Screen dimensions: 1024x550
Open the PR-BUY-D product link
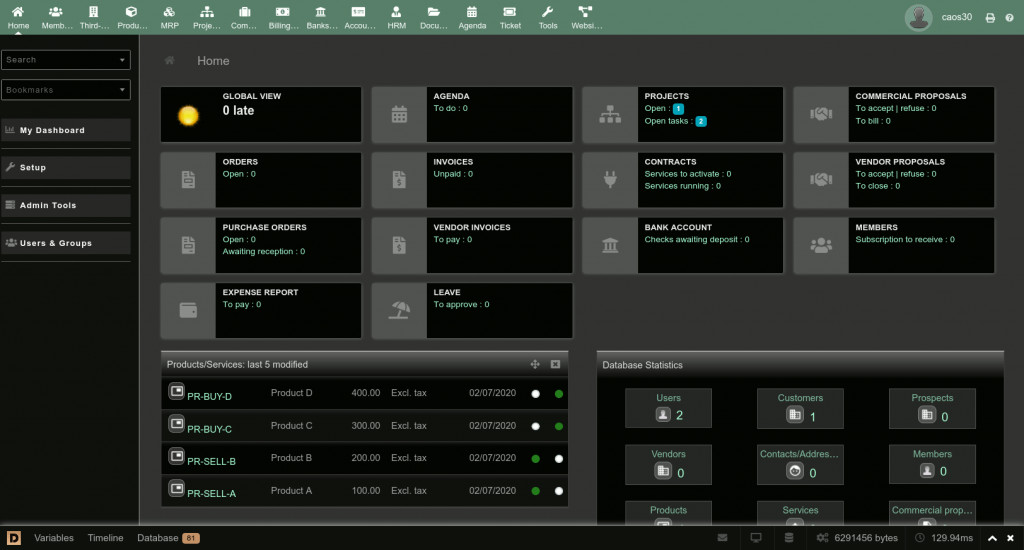pos(209,397)
